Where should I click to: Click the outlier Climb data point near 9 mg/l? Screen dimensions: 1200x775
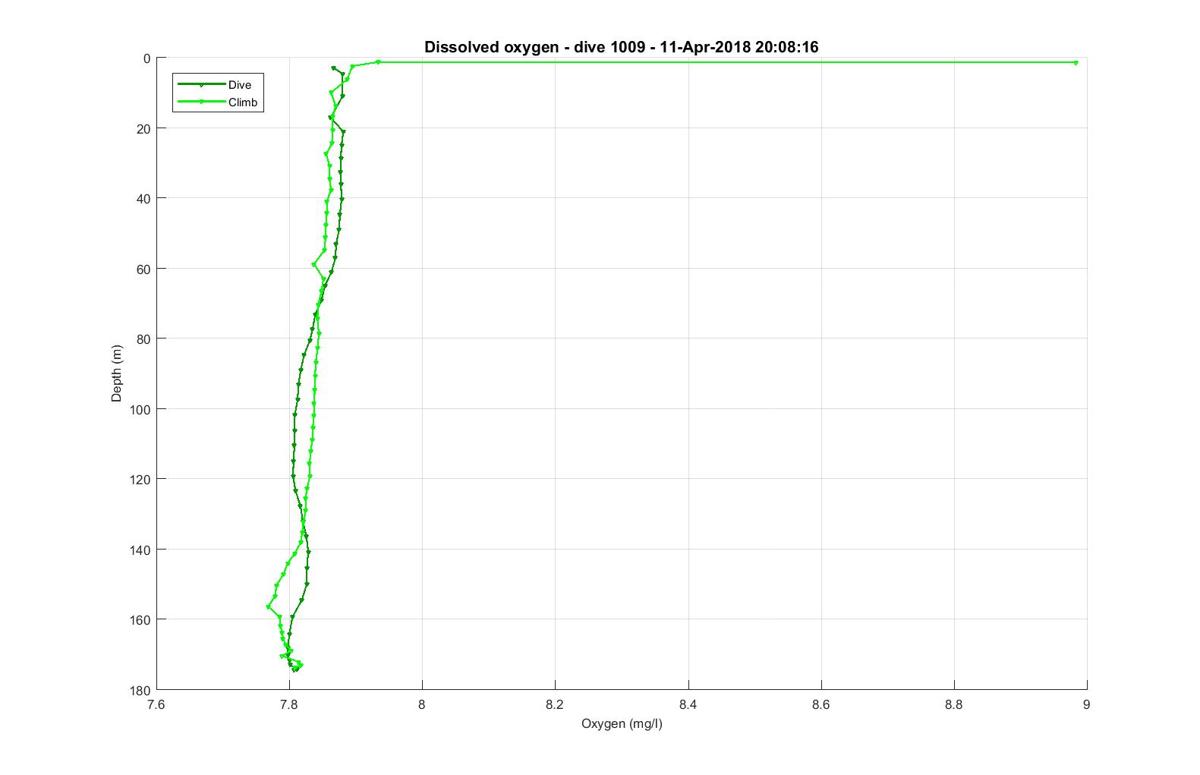point(1075,62)
